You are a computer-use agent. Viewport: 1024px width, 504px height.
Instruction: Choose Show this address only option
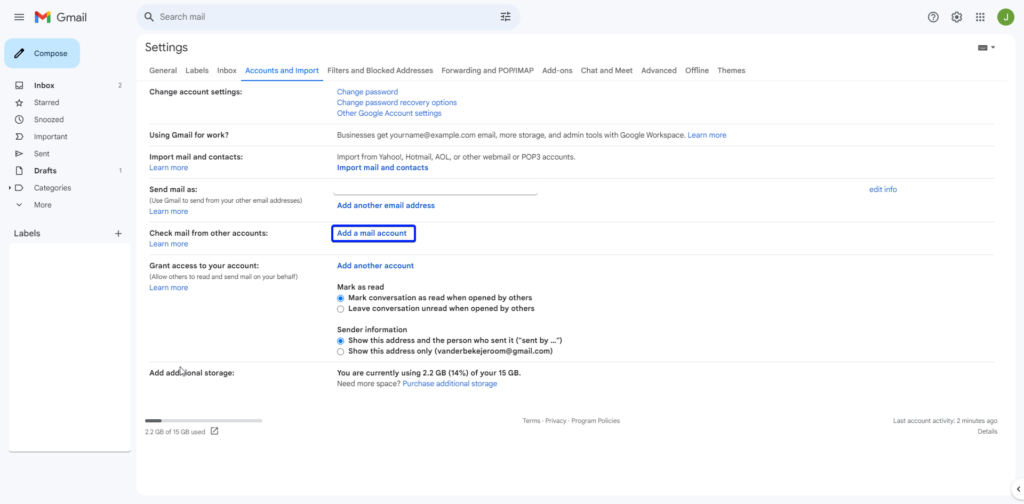(341, 352)
